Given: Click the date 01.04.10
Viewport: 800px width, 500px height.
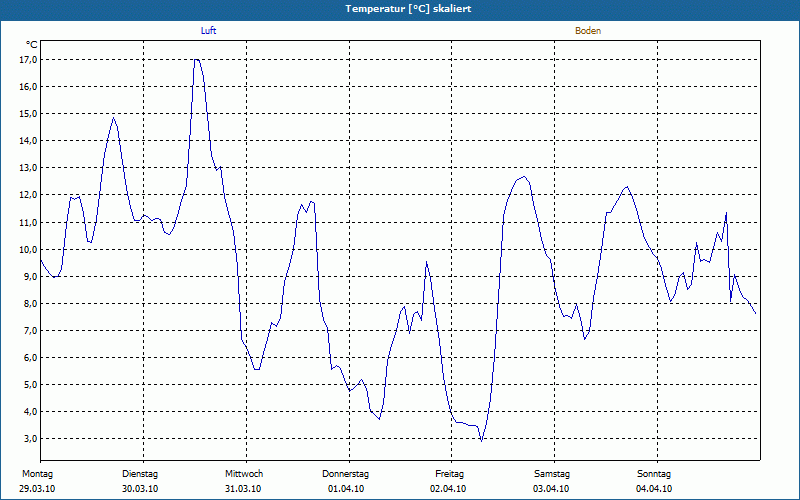Looking at the screenshot, I should (x=346, y=489).
